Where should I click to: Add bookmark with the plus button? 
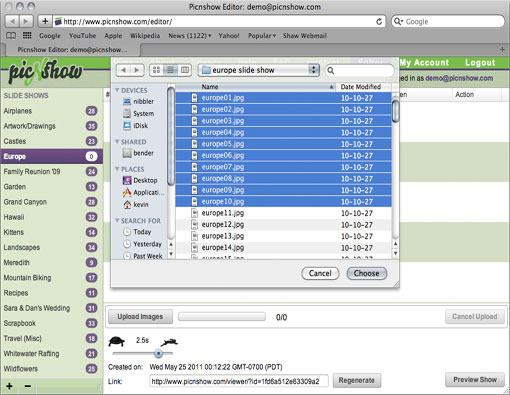(45, 22)
